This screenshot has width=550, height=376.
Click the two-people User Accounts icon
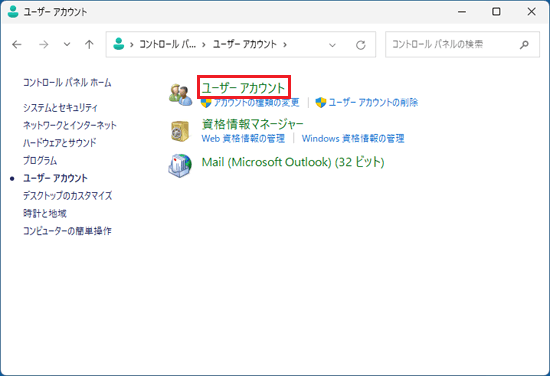click(180, 95)
